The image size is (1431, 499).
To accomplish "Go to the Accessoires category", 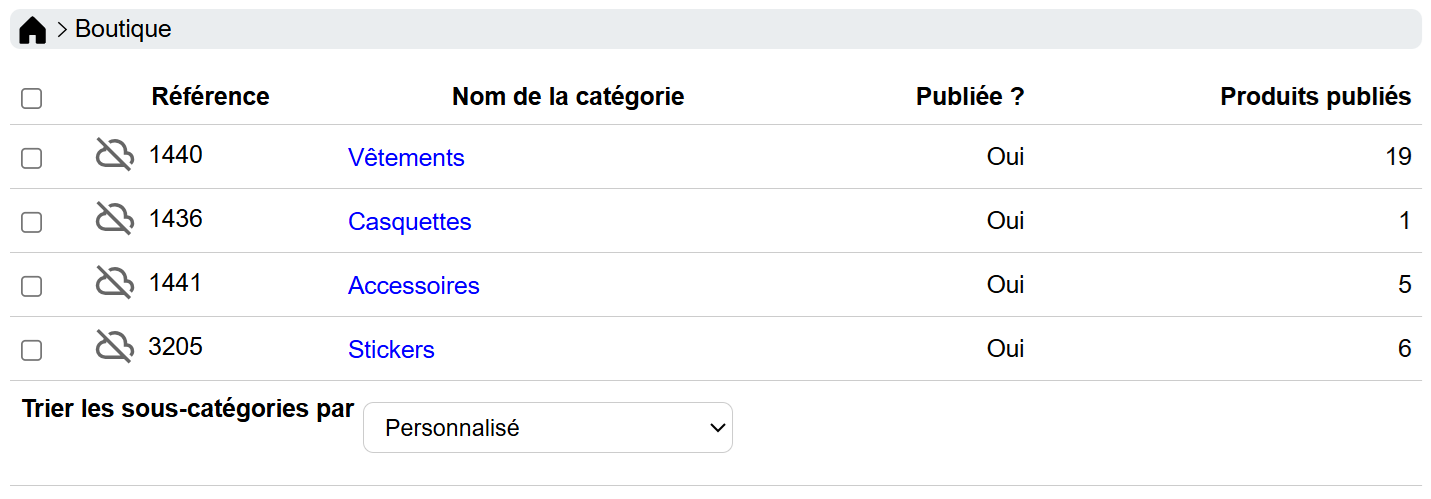I will pos(413,286).
